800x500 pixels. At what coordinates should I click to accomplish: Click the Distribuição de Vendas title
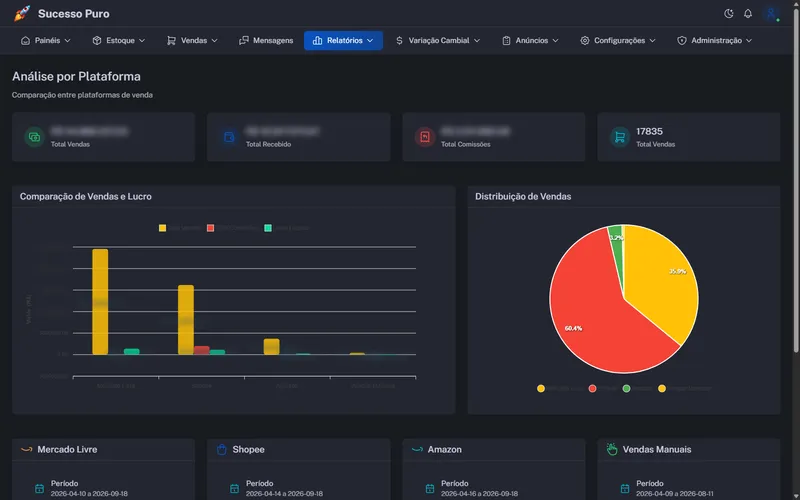[523, 196]
